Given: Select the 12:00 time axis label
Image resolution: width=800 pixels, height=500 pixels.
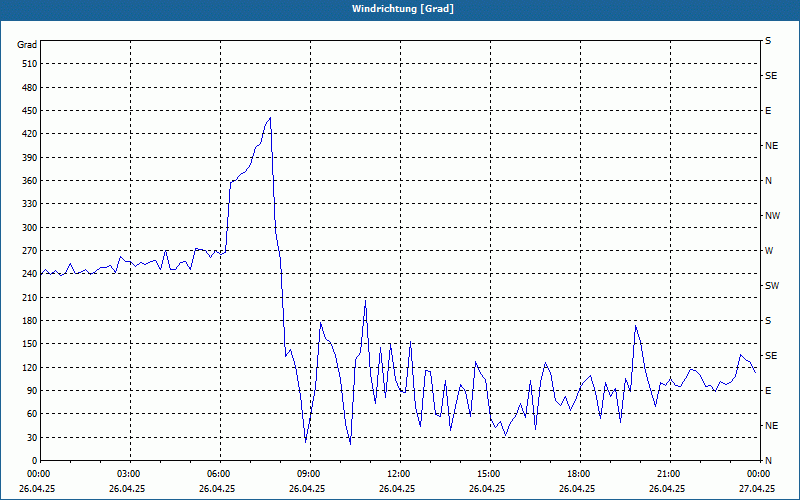Looking at the screenshot, I should tap(398, 474).
